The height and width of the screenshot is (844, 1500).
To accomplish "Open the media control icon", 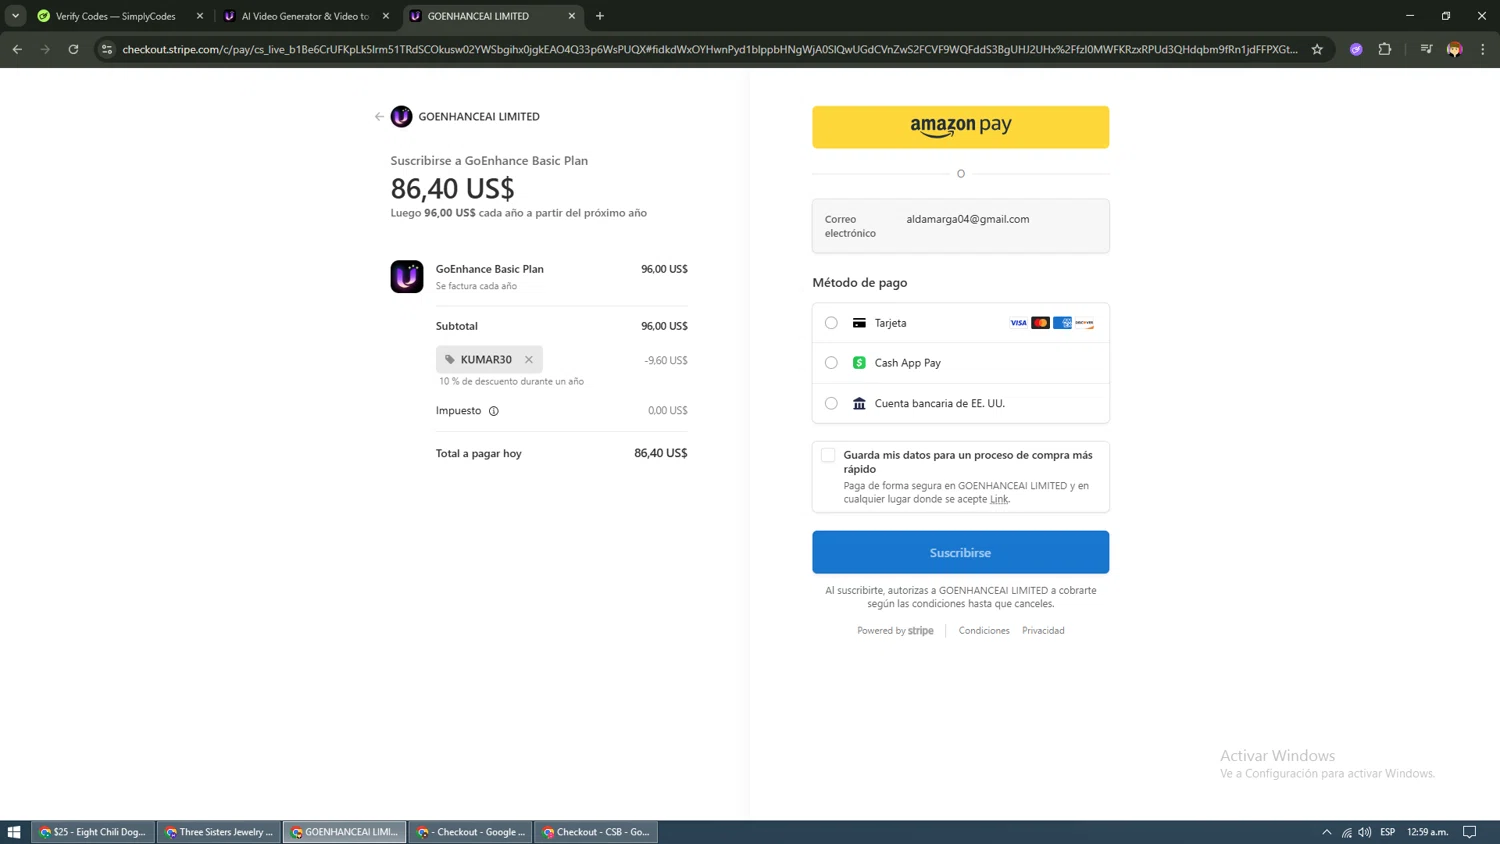I will pos(1426,49).
